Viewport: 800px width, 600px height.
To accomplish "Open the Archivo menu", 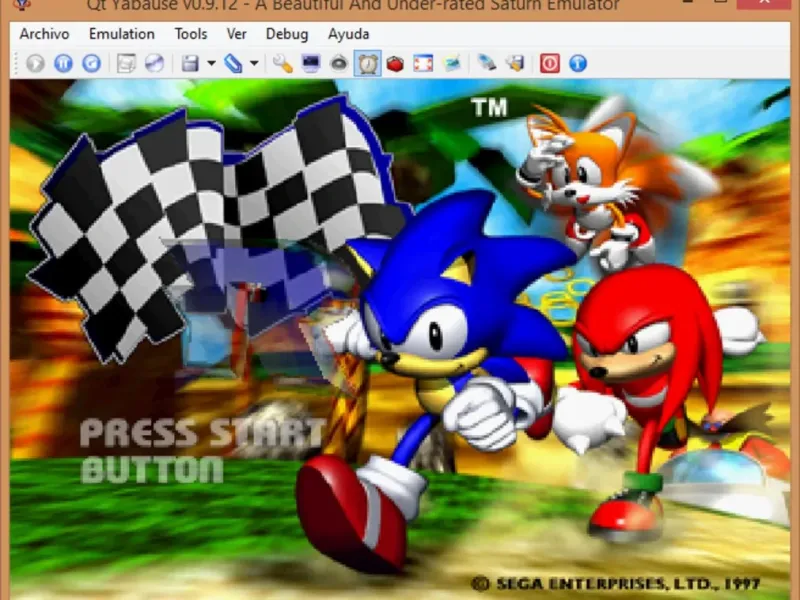I will (44, 34).
